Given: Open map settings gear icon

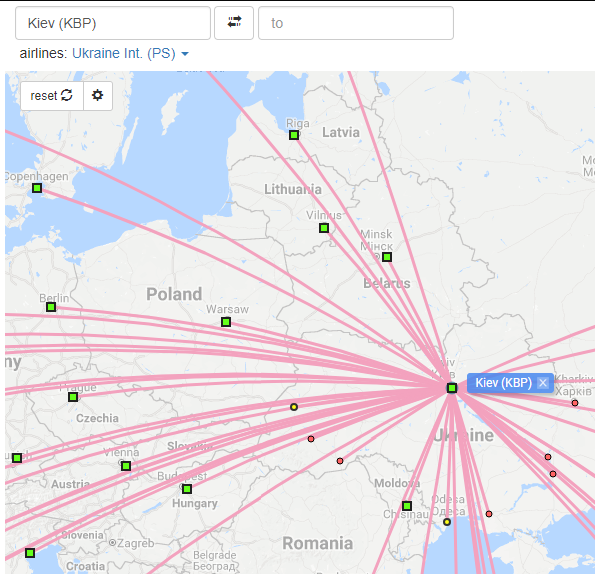Looking at the screenshot, I should (x=98, y=96).
